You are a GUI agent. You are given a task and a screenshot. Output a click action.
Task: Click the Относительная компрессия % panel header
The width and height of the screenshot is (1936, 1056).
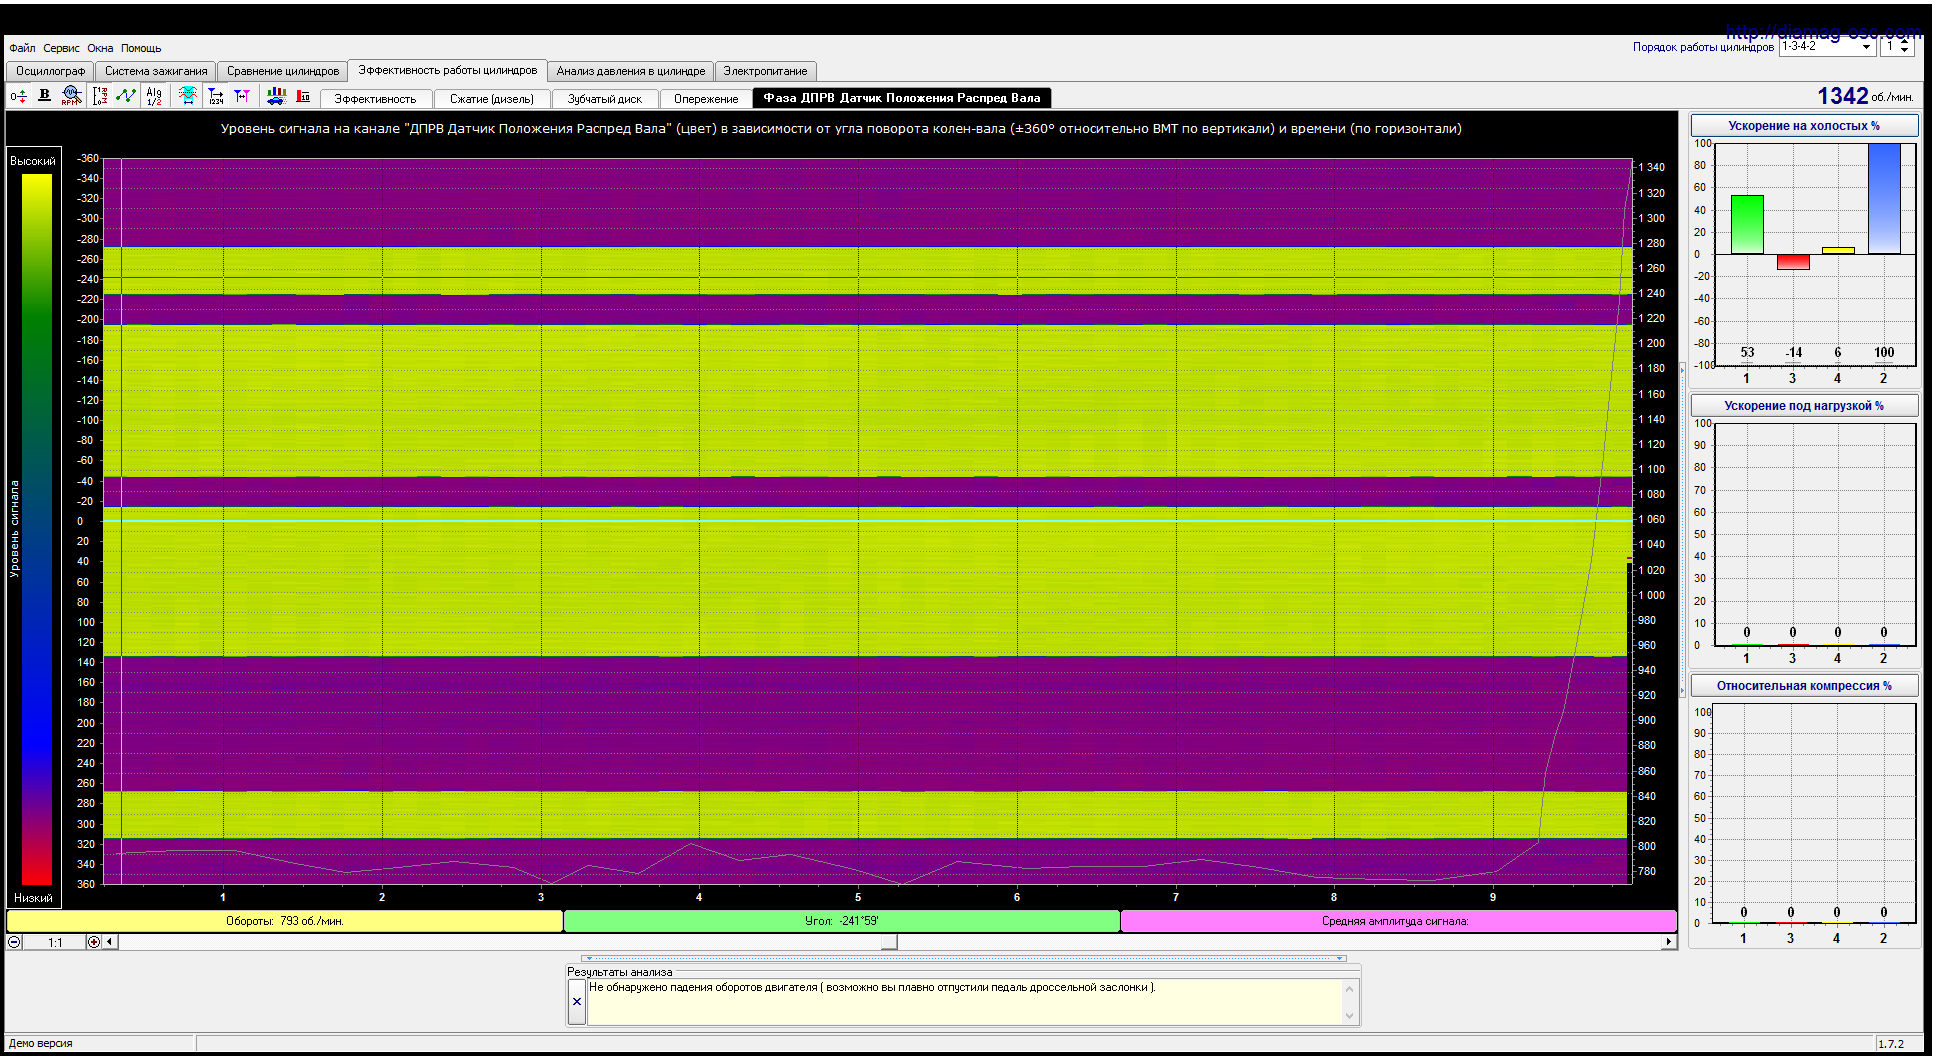pyautogui.click(x=1804, y=686)
